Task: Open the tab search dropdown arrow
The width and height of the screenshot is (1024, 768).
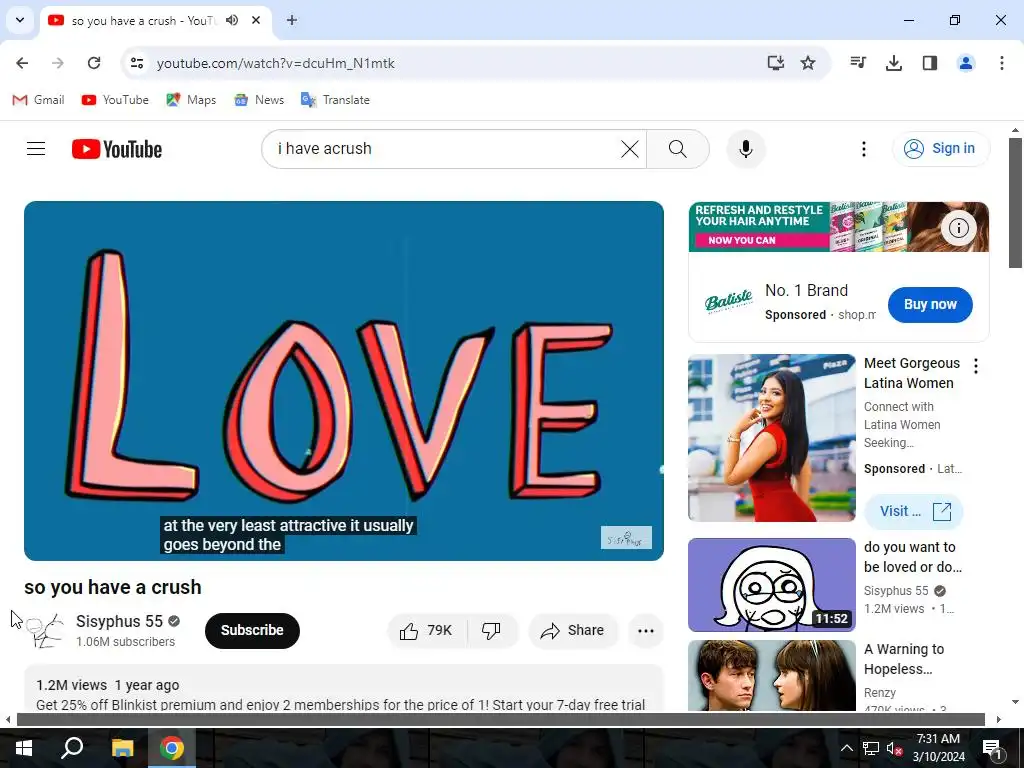Action: pyautogui.click(x=20, y=20)
